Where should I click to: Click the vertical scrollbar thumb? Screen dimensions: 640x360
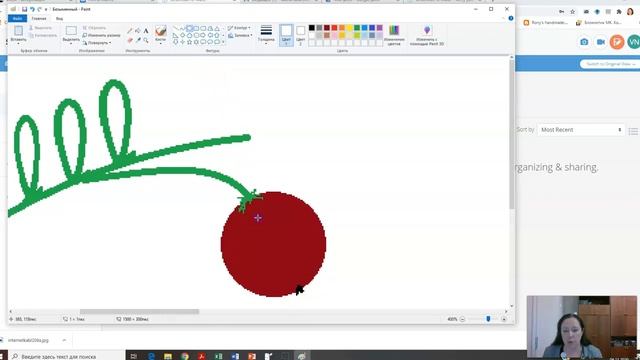coord(511,135)
